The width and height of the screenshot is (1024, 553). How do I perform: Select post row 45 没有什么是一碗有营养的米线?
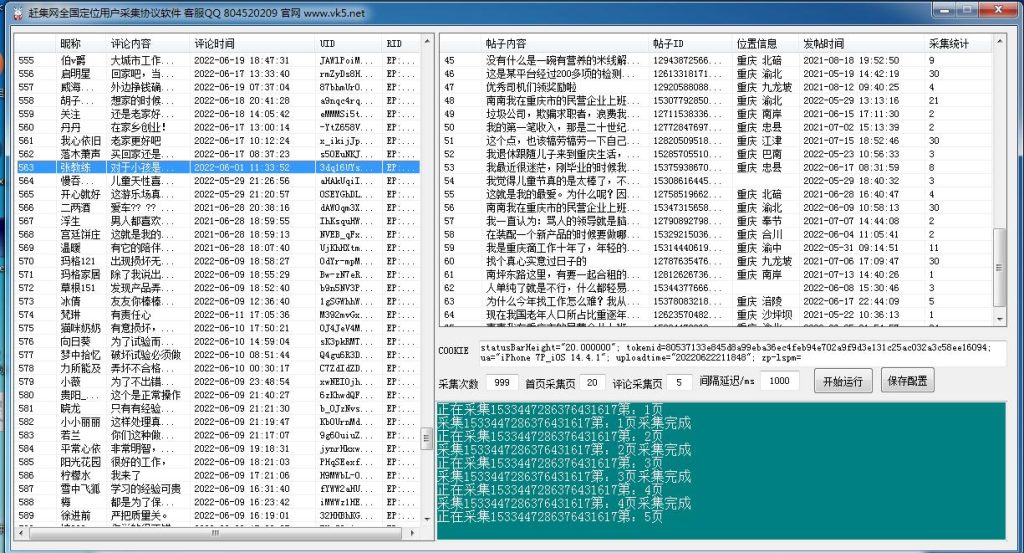716,60
